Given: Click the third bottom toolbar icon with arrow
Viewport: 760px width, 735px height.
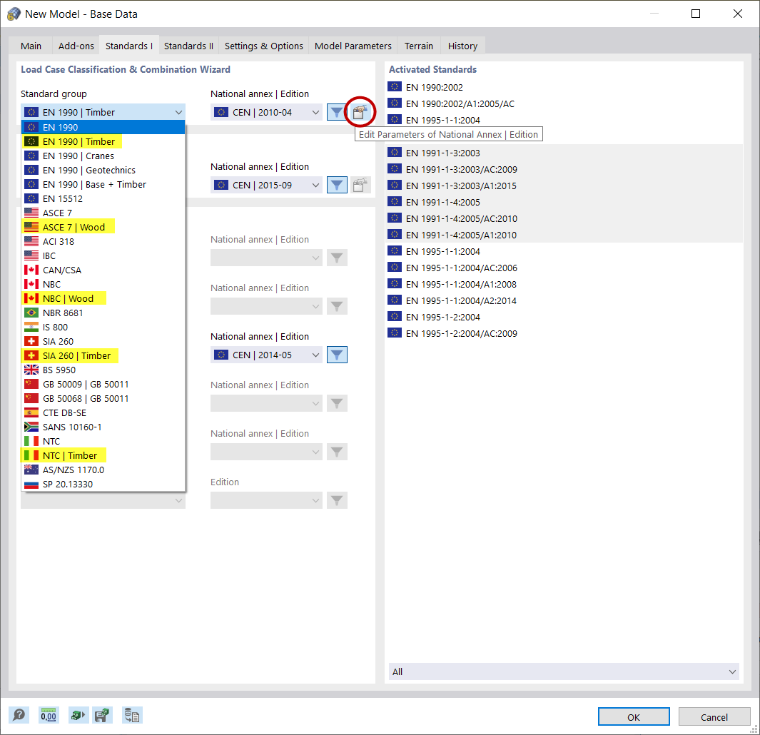Looking at the screenshot, I should click(x=78, y=715).
